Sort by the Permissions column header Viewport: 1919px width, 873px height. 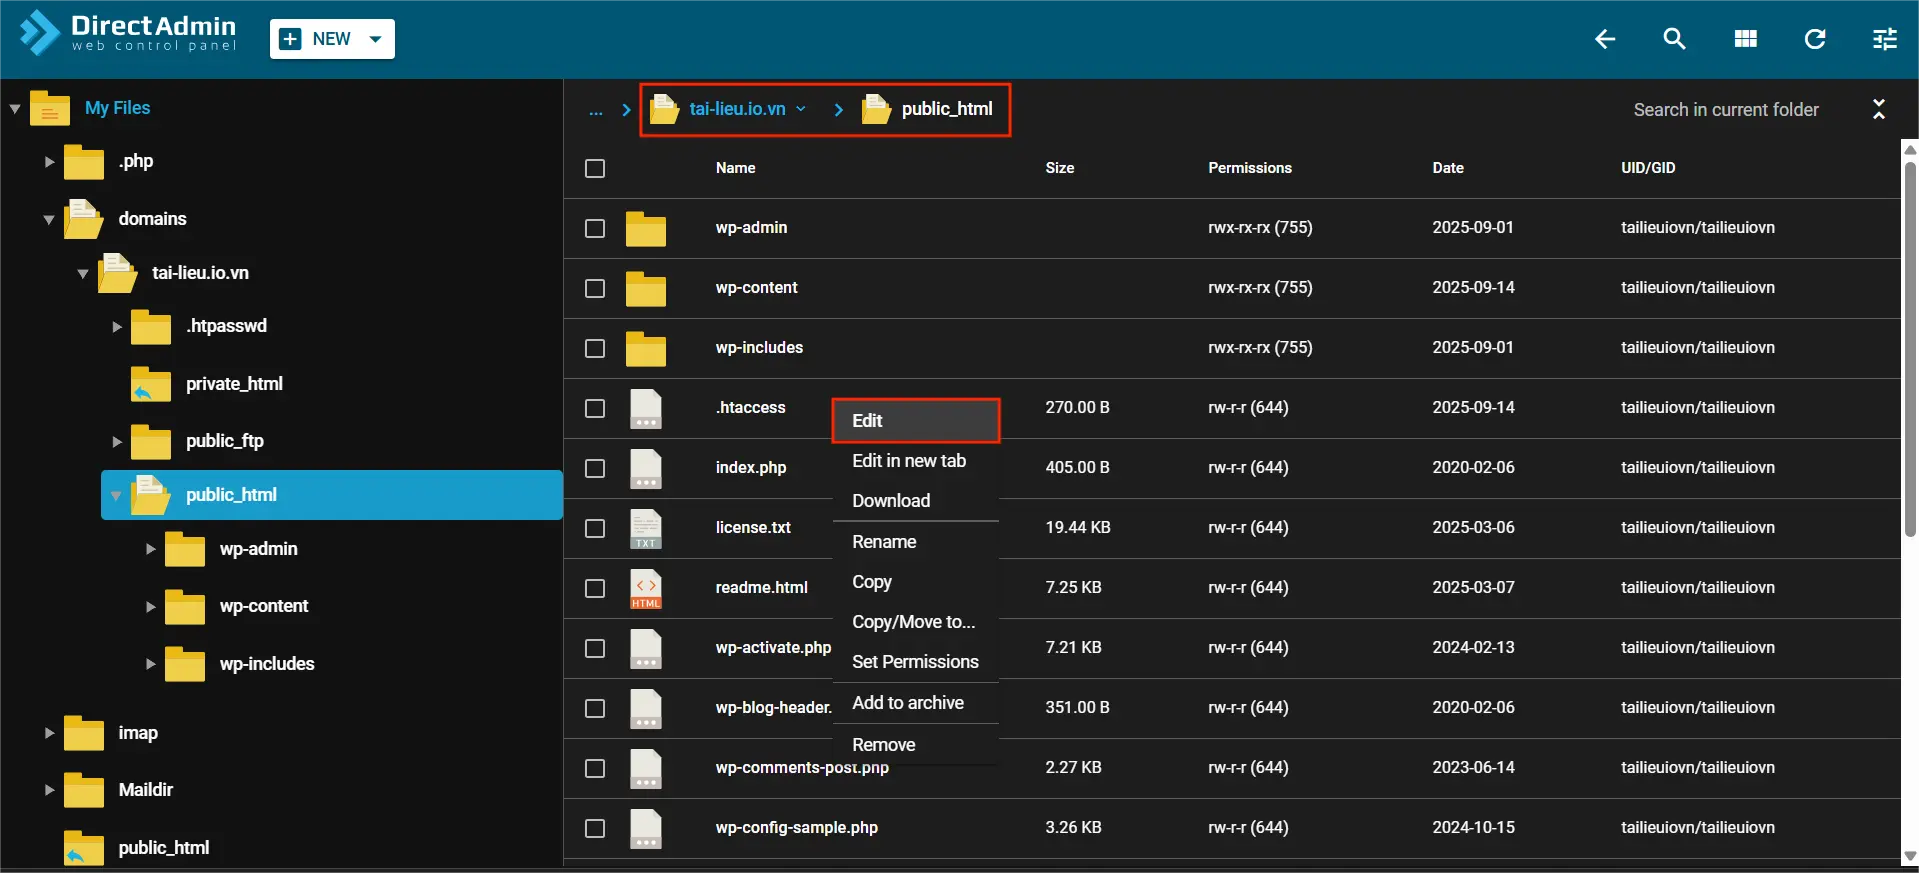coord(1250,168)
